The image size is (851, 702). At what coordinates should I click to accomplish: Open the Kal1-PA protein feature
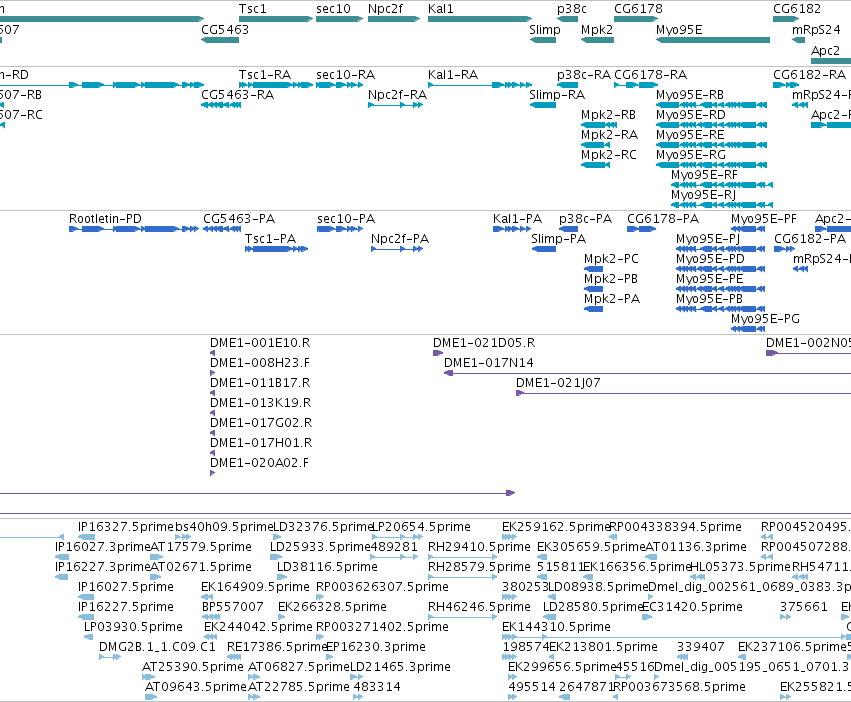(x=512, y=229)
